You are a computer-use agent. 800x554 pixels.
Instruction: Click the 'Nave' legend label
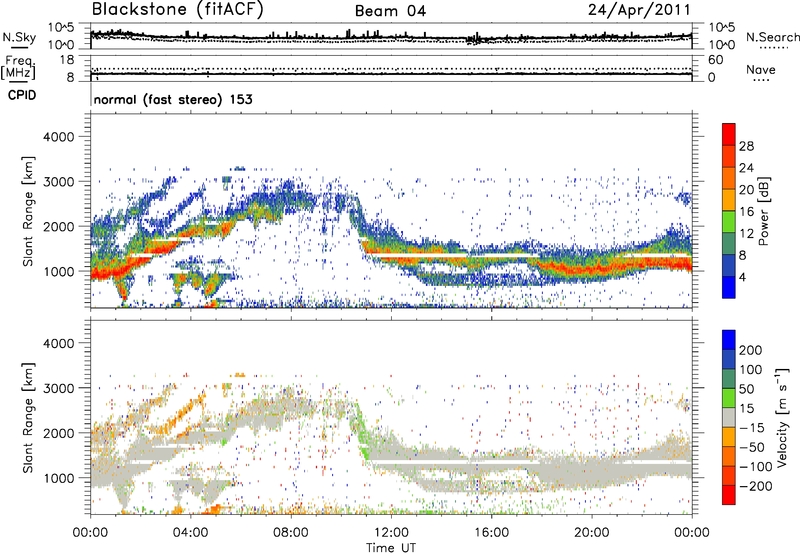pyautogui.click(x=761, y=69)
